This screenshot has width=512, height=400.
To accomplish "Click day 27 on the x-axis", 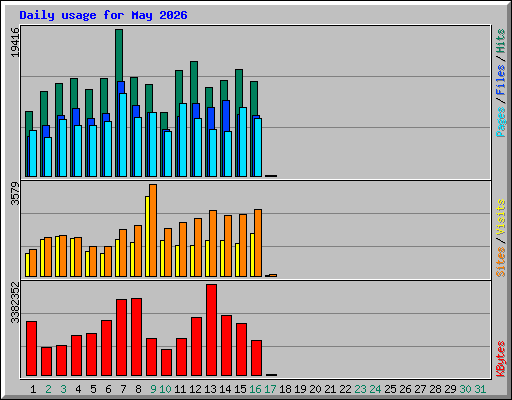I will point(420,389).
